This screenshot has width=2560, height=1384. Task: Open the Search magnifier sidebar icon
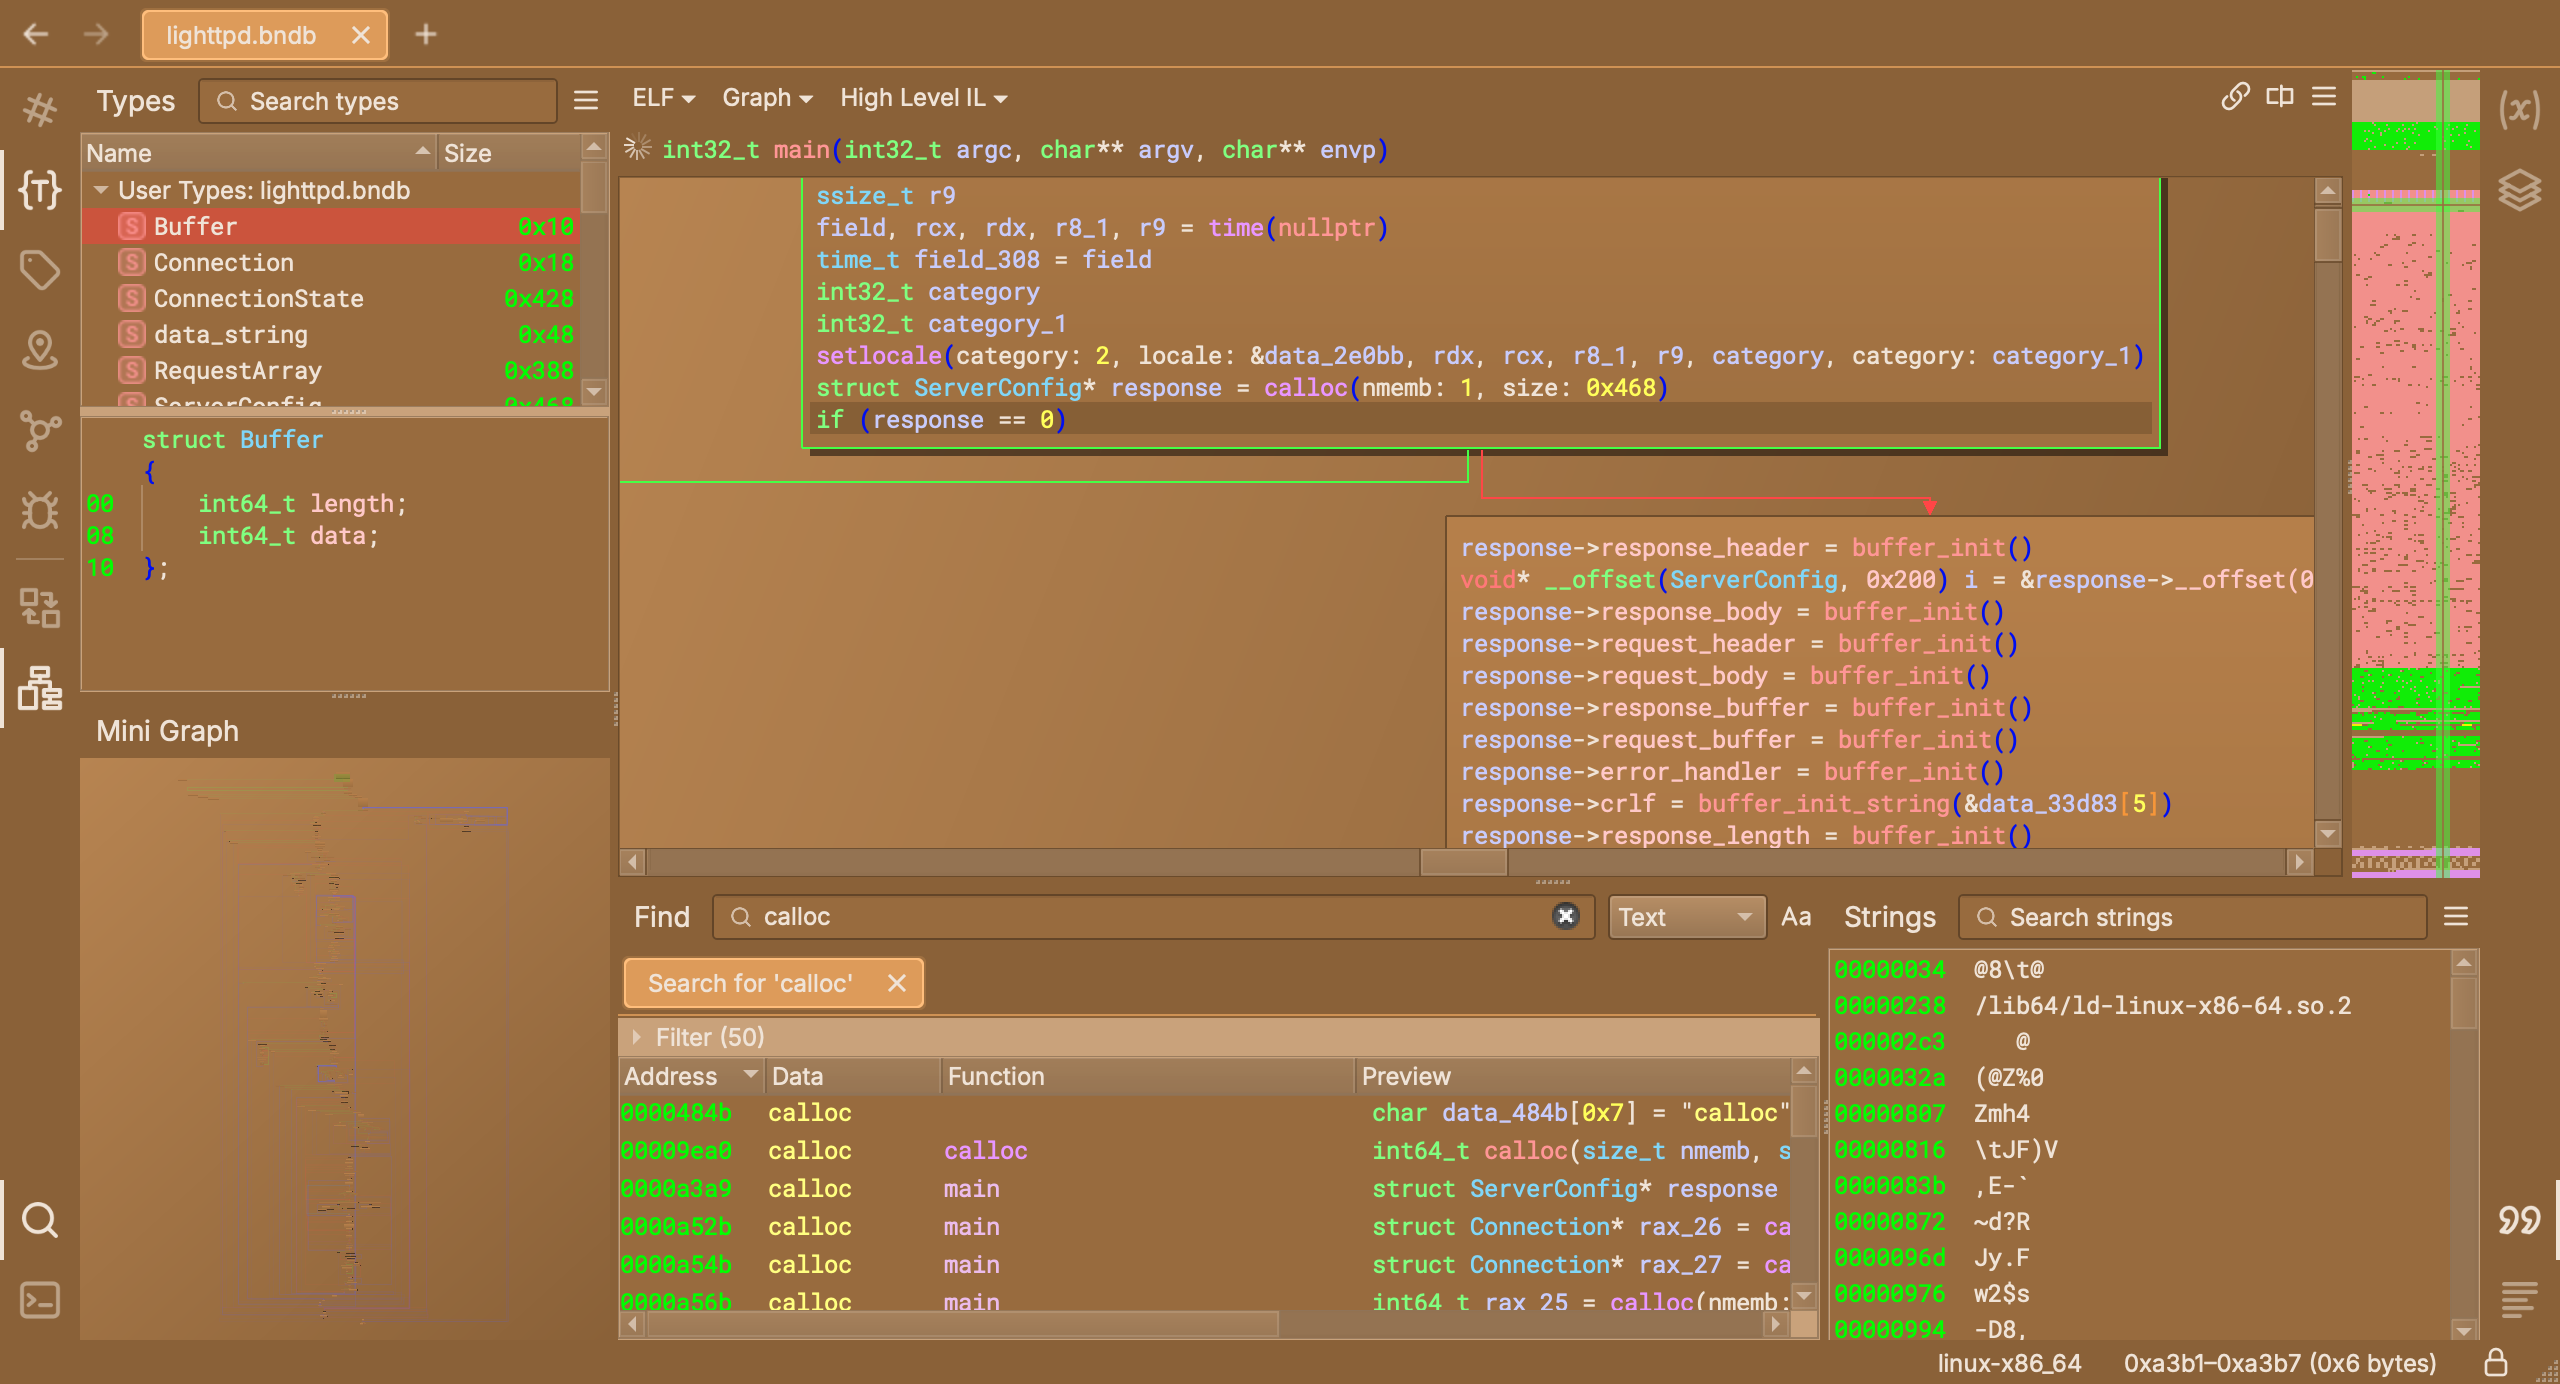coord(40,1219)
